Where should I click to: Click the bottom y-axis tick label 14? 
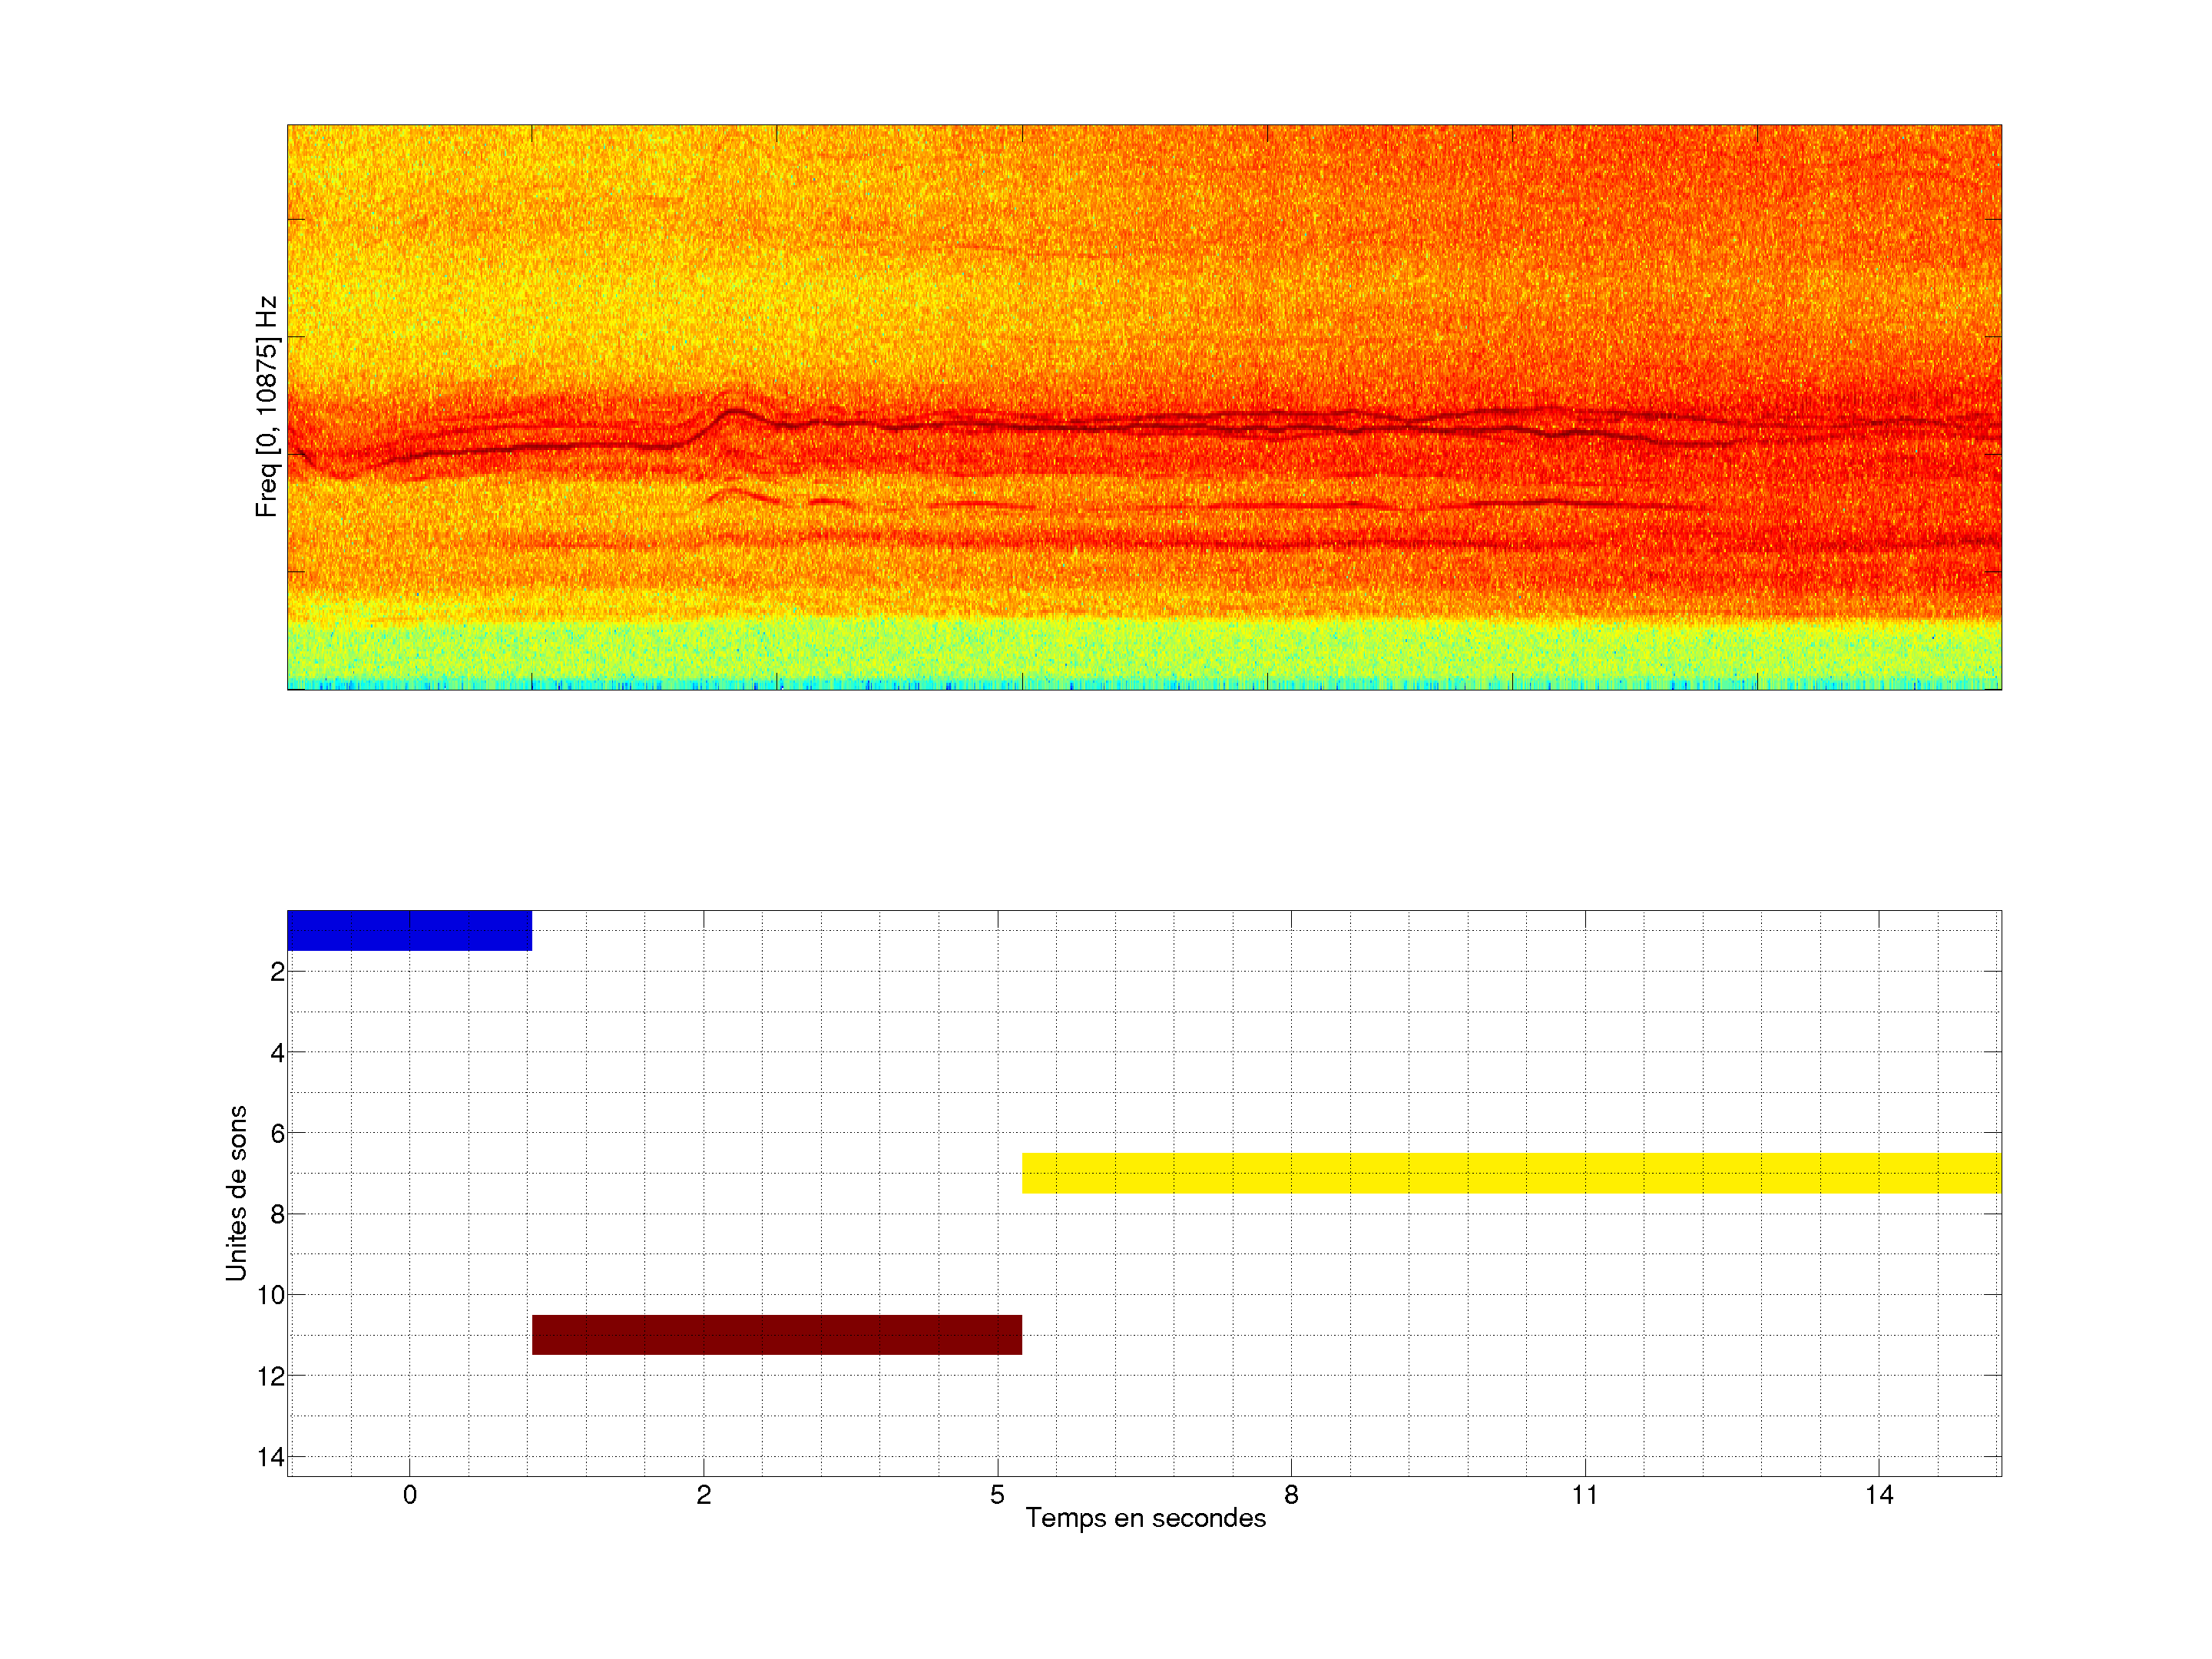(271, 1457)
